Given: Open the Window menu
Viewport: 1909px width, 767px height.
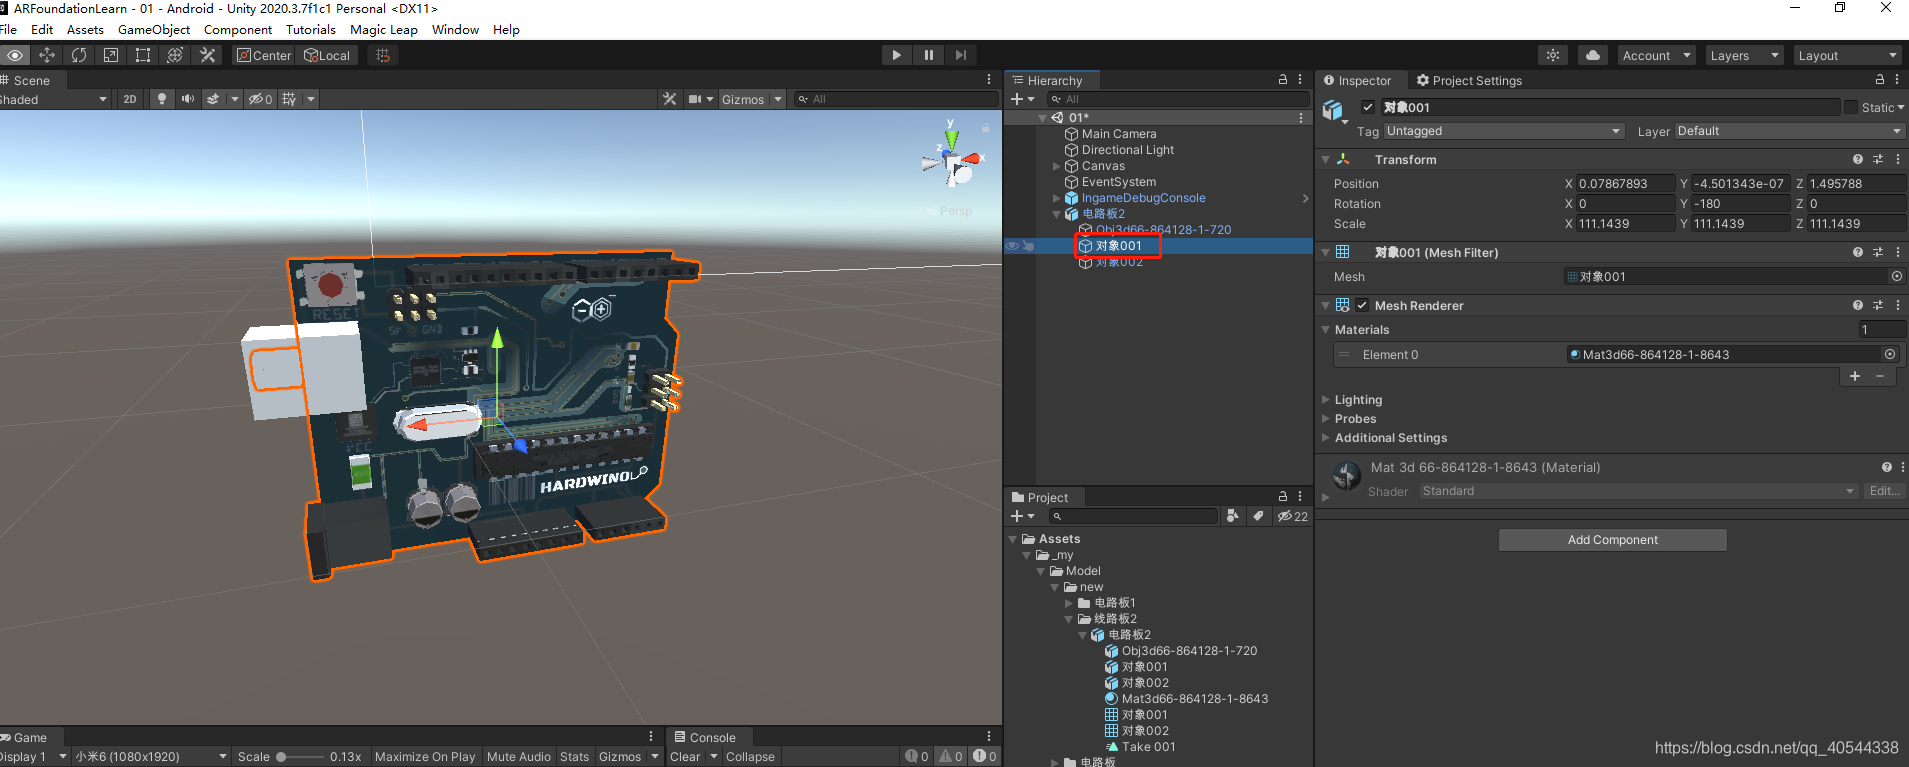Looking at the screenshot, I should [x=455, y=29].
